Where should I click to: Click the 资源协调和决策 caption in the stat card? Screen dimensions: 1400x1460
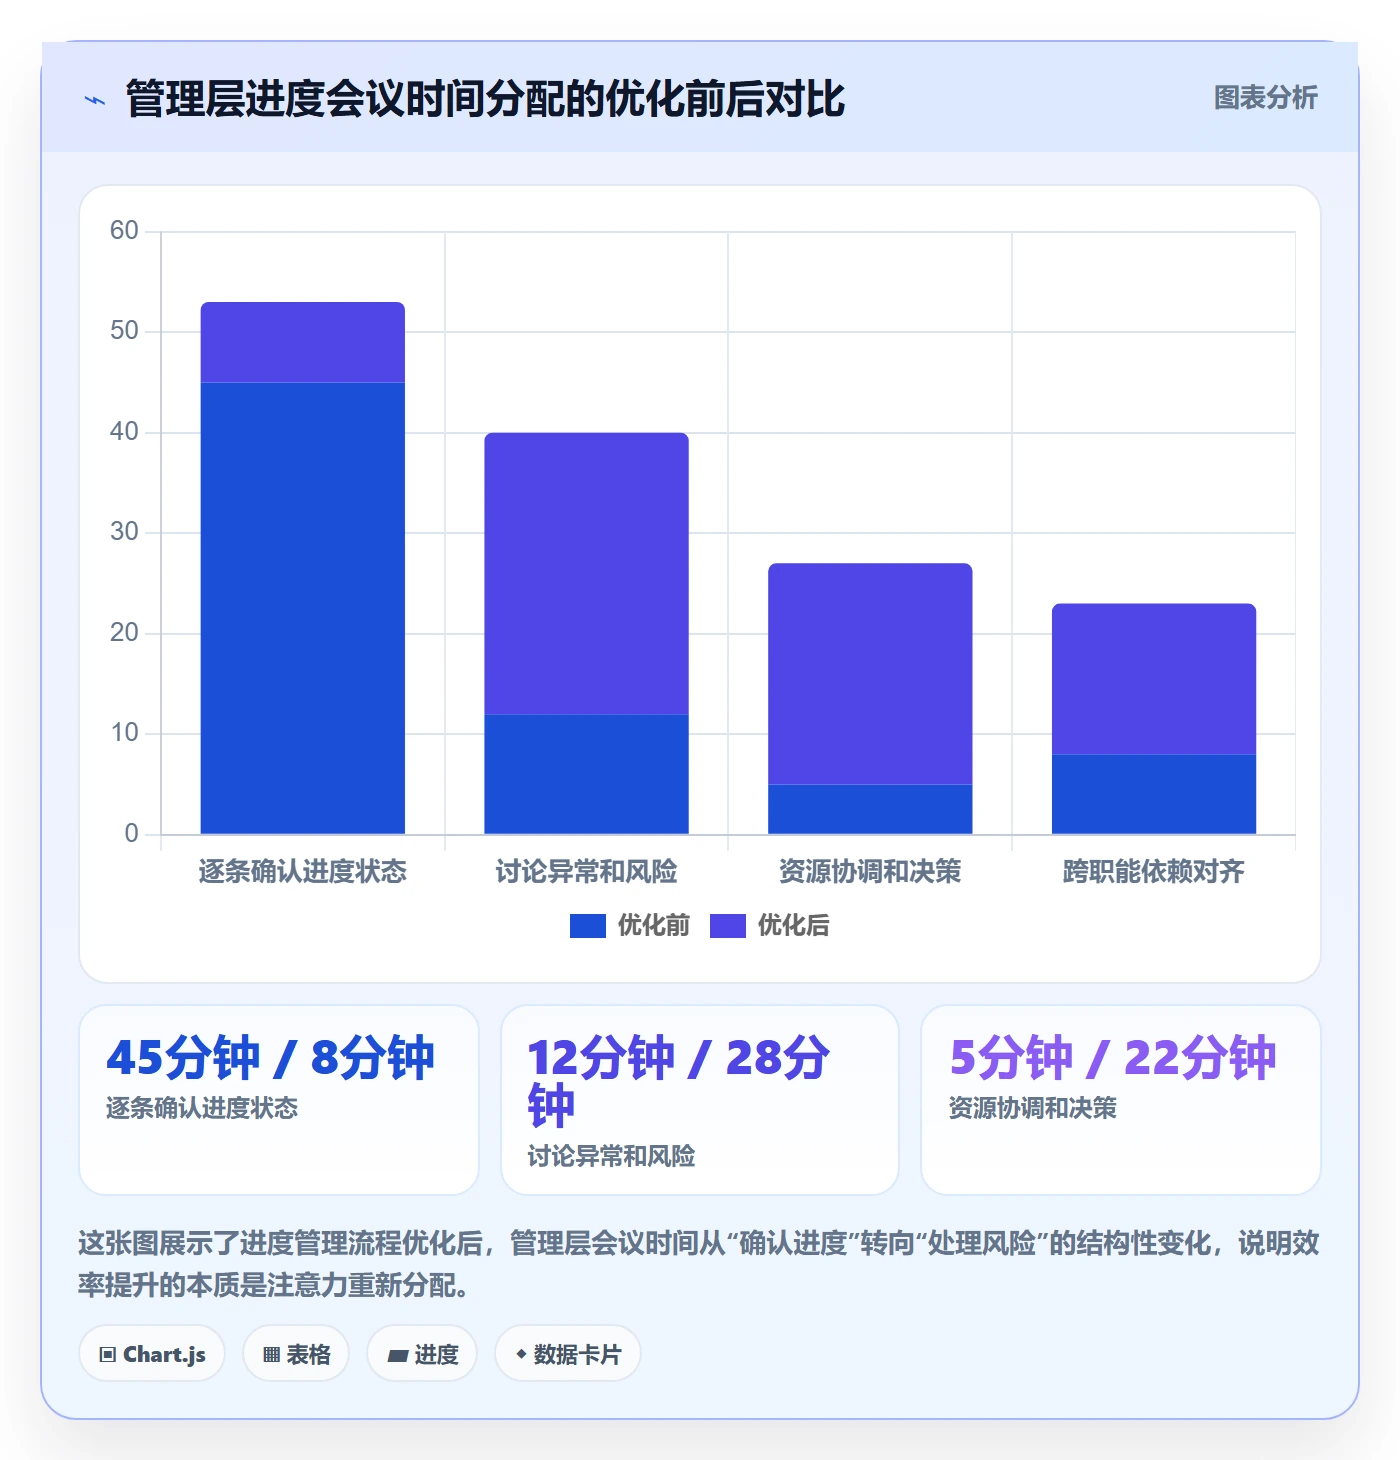pyautogui.click(x=1033, y=1108)
